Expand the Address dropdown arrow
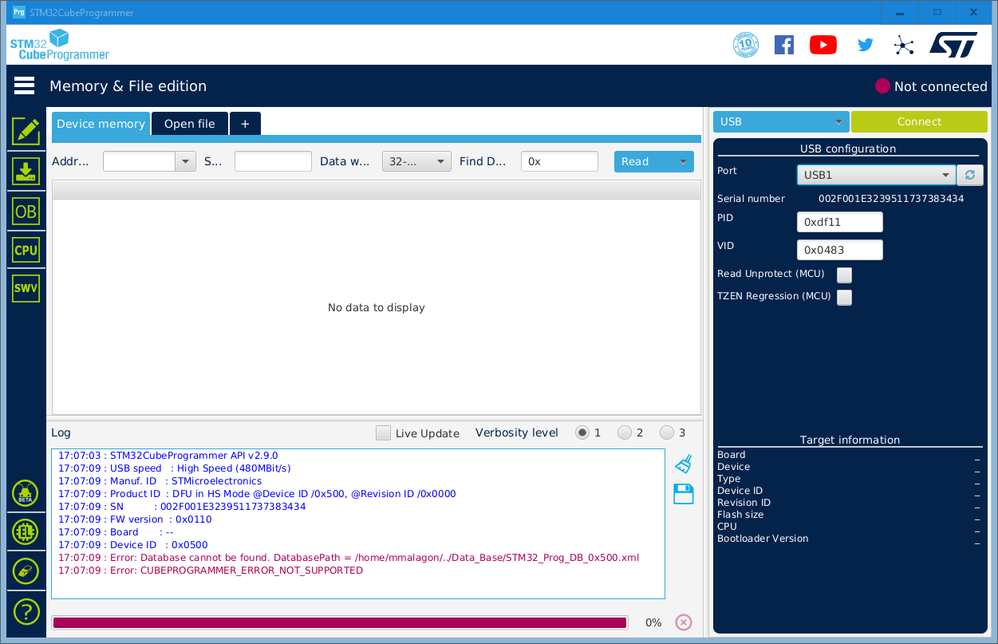 (185, 162)
